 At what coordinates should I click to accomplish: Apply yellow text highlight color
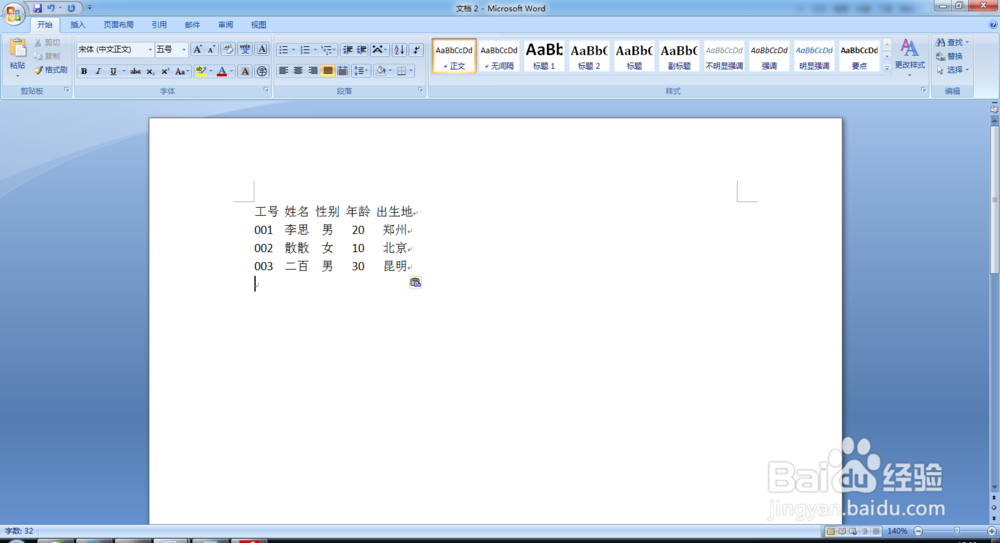[x=201, y=71]
